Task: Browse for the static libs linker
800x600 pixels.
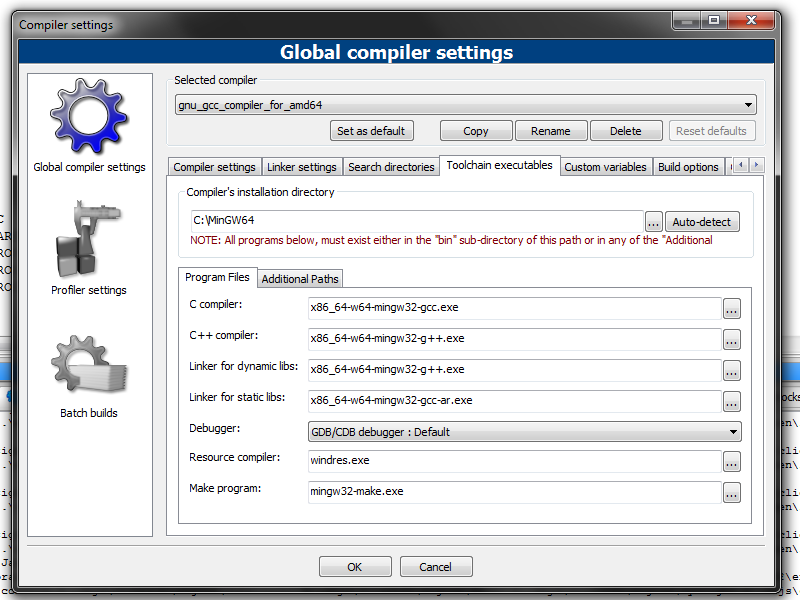Action: pos(731,402)
